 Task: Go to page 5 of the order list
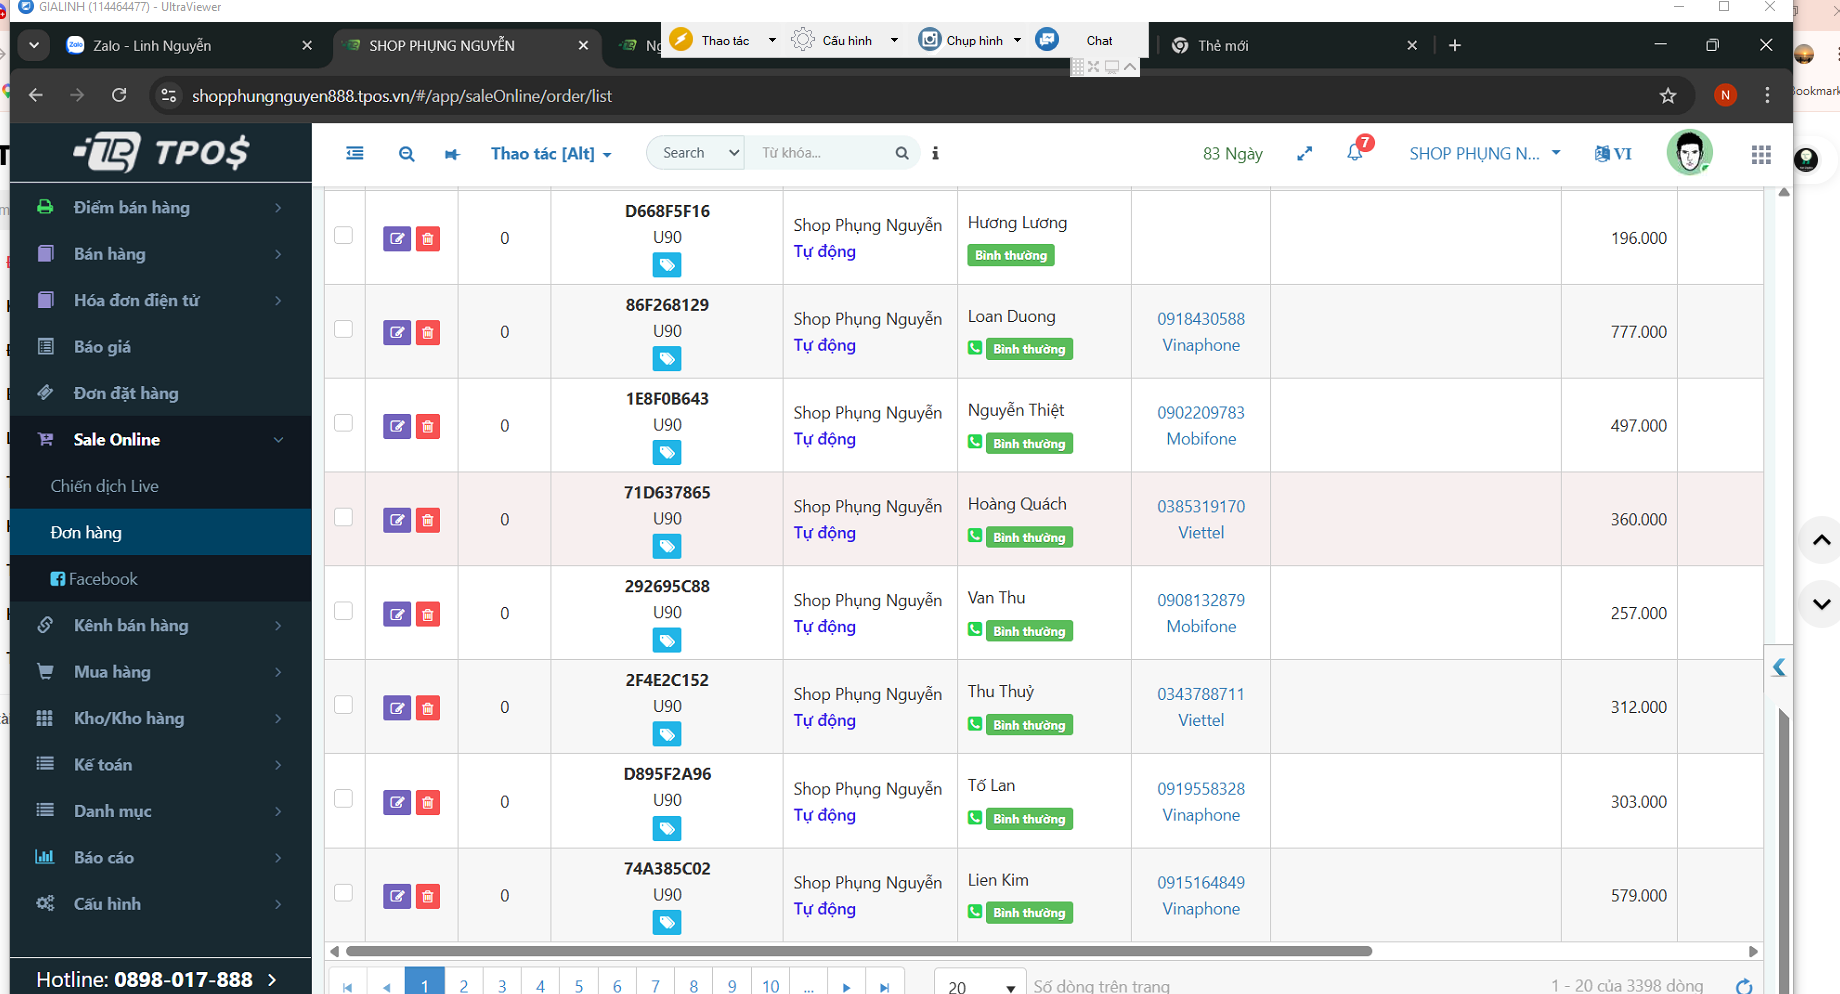click(579, 986)
